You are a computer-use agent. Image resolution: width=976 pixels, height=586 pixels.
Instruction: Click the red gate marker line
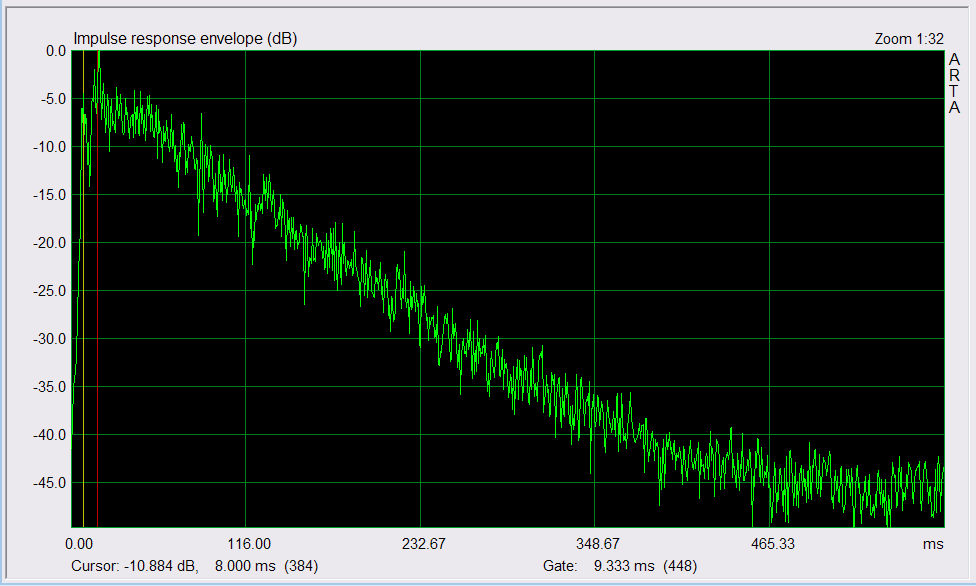pyautogui.click(x=98, y=288)
